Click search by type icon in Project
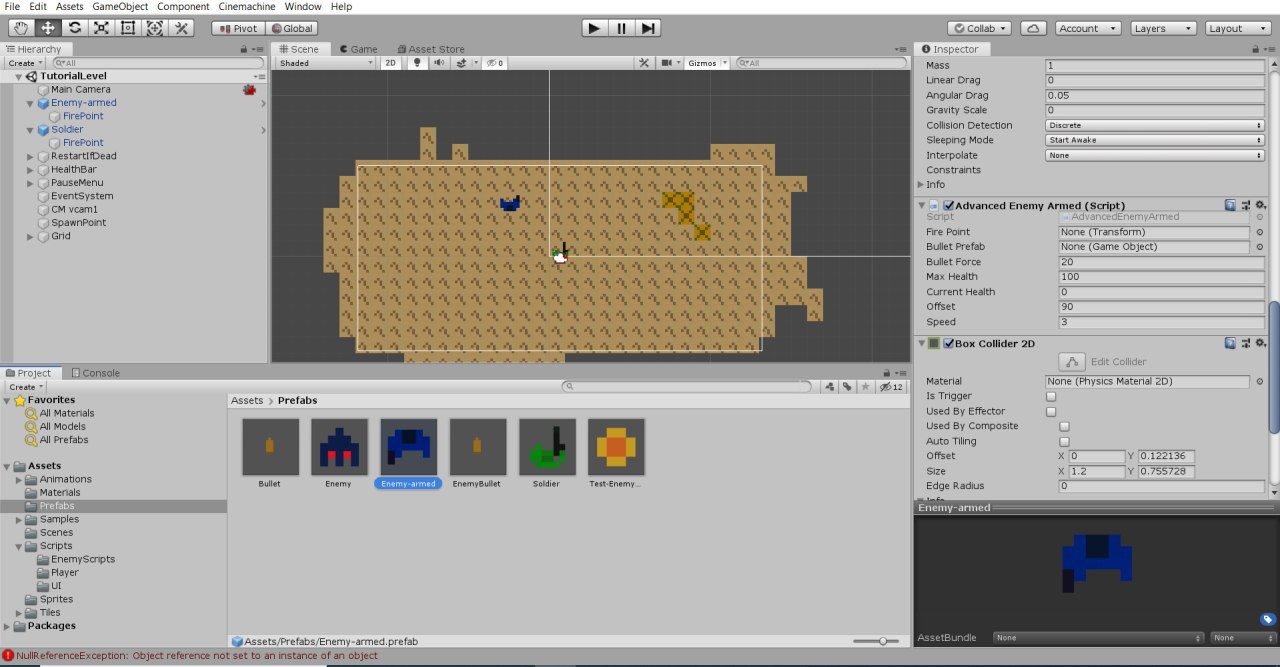The width and height of the screenshot is (1280, 667). [x=829, y=386]
